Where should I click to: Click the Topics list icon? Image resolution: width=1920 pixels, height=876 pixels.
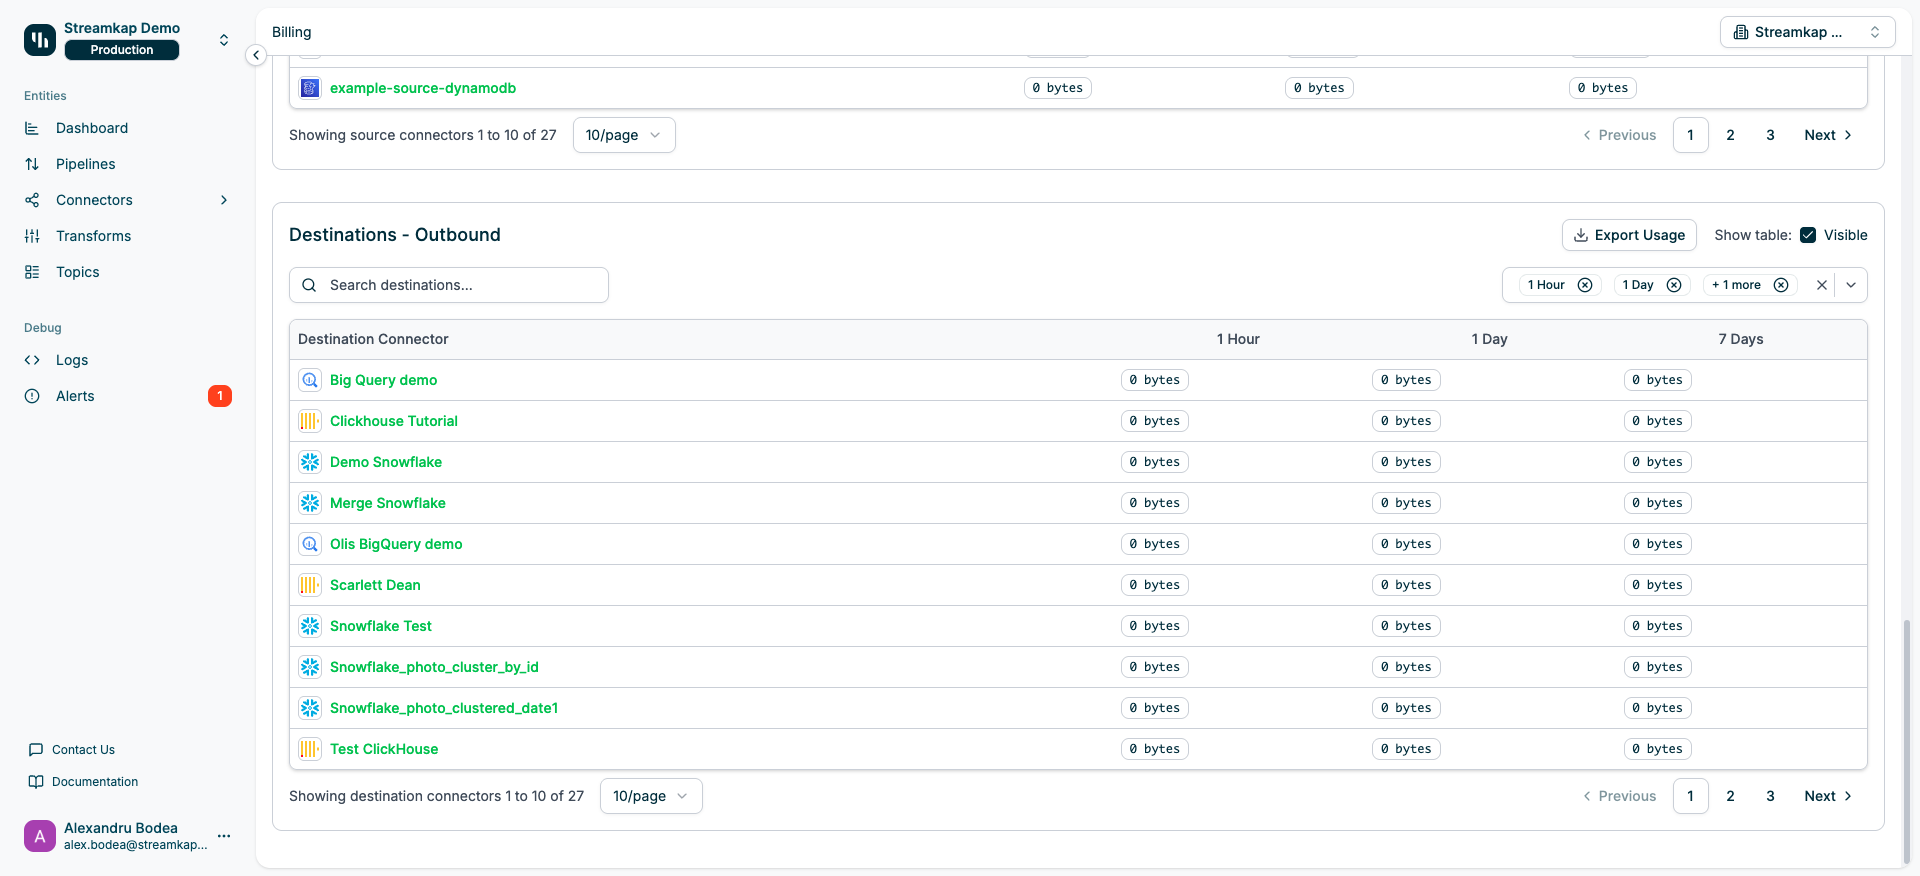pyautogui.click(x=32, y=272)
